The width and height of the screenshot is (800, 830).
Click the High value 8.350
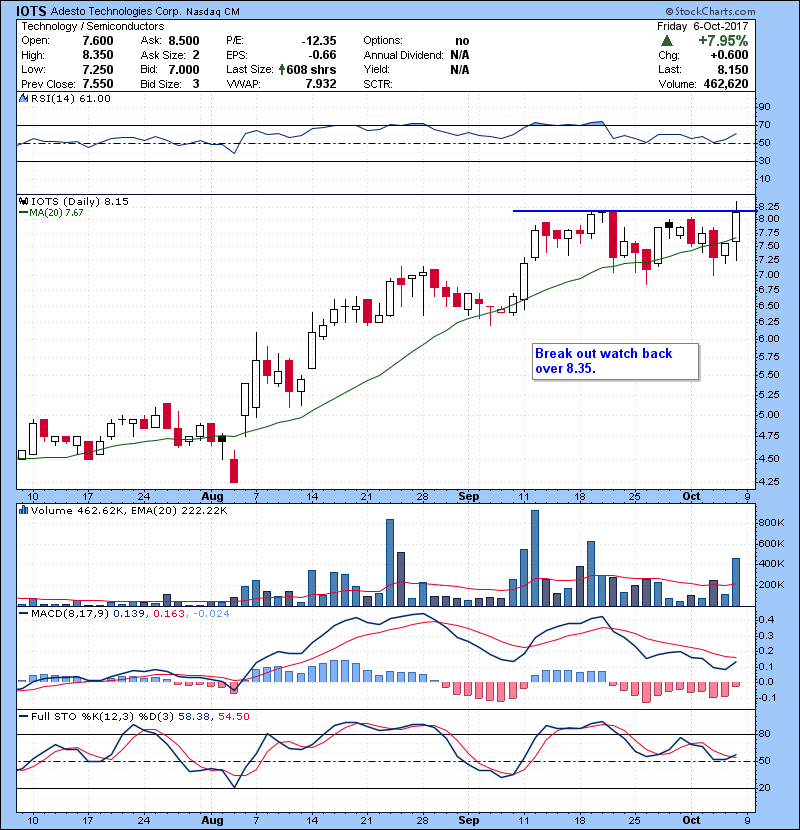click(x=98, y=55)
